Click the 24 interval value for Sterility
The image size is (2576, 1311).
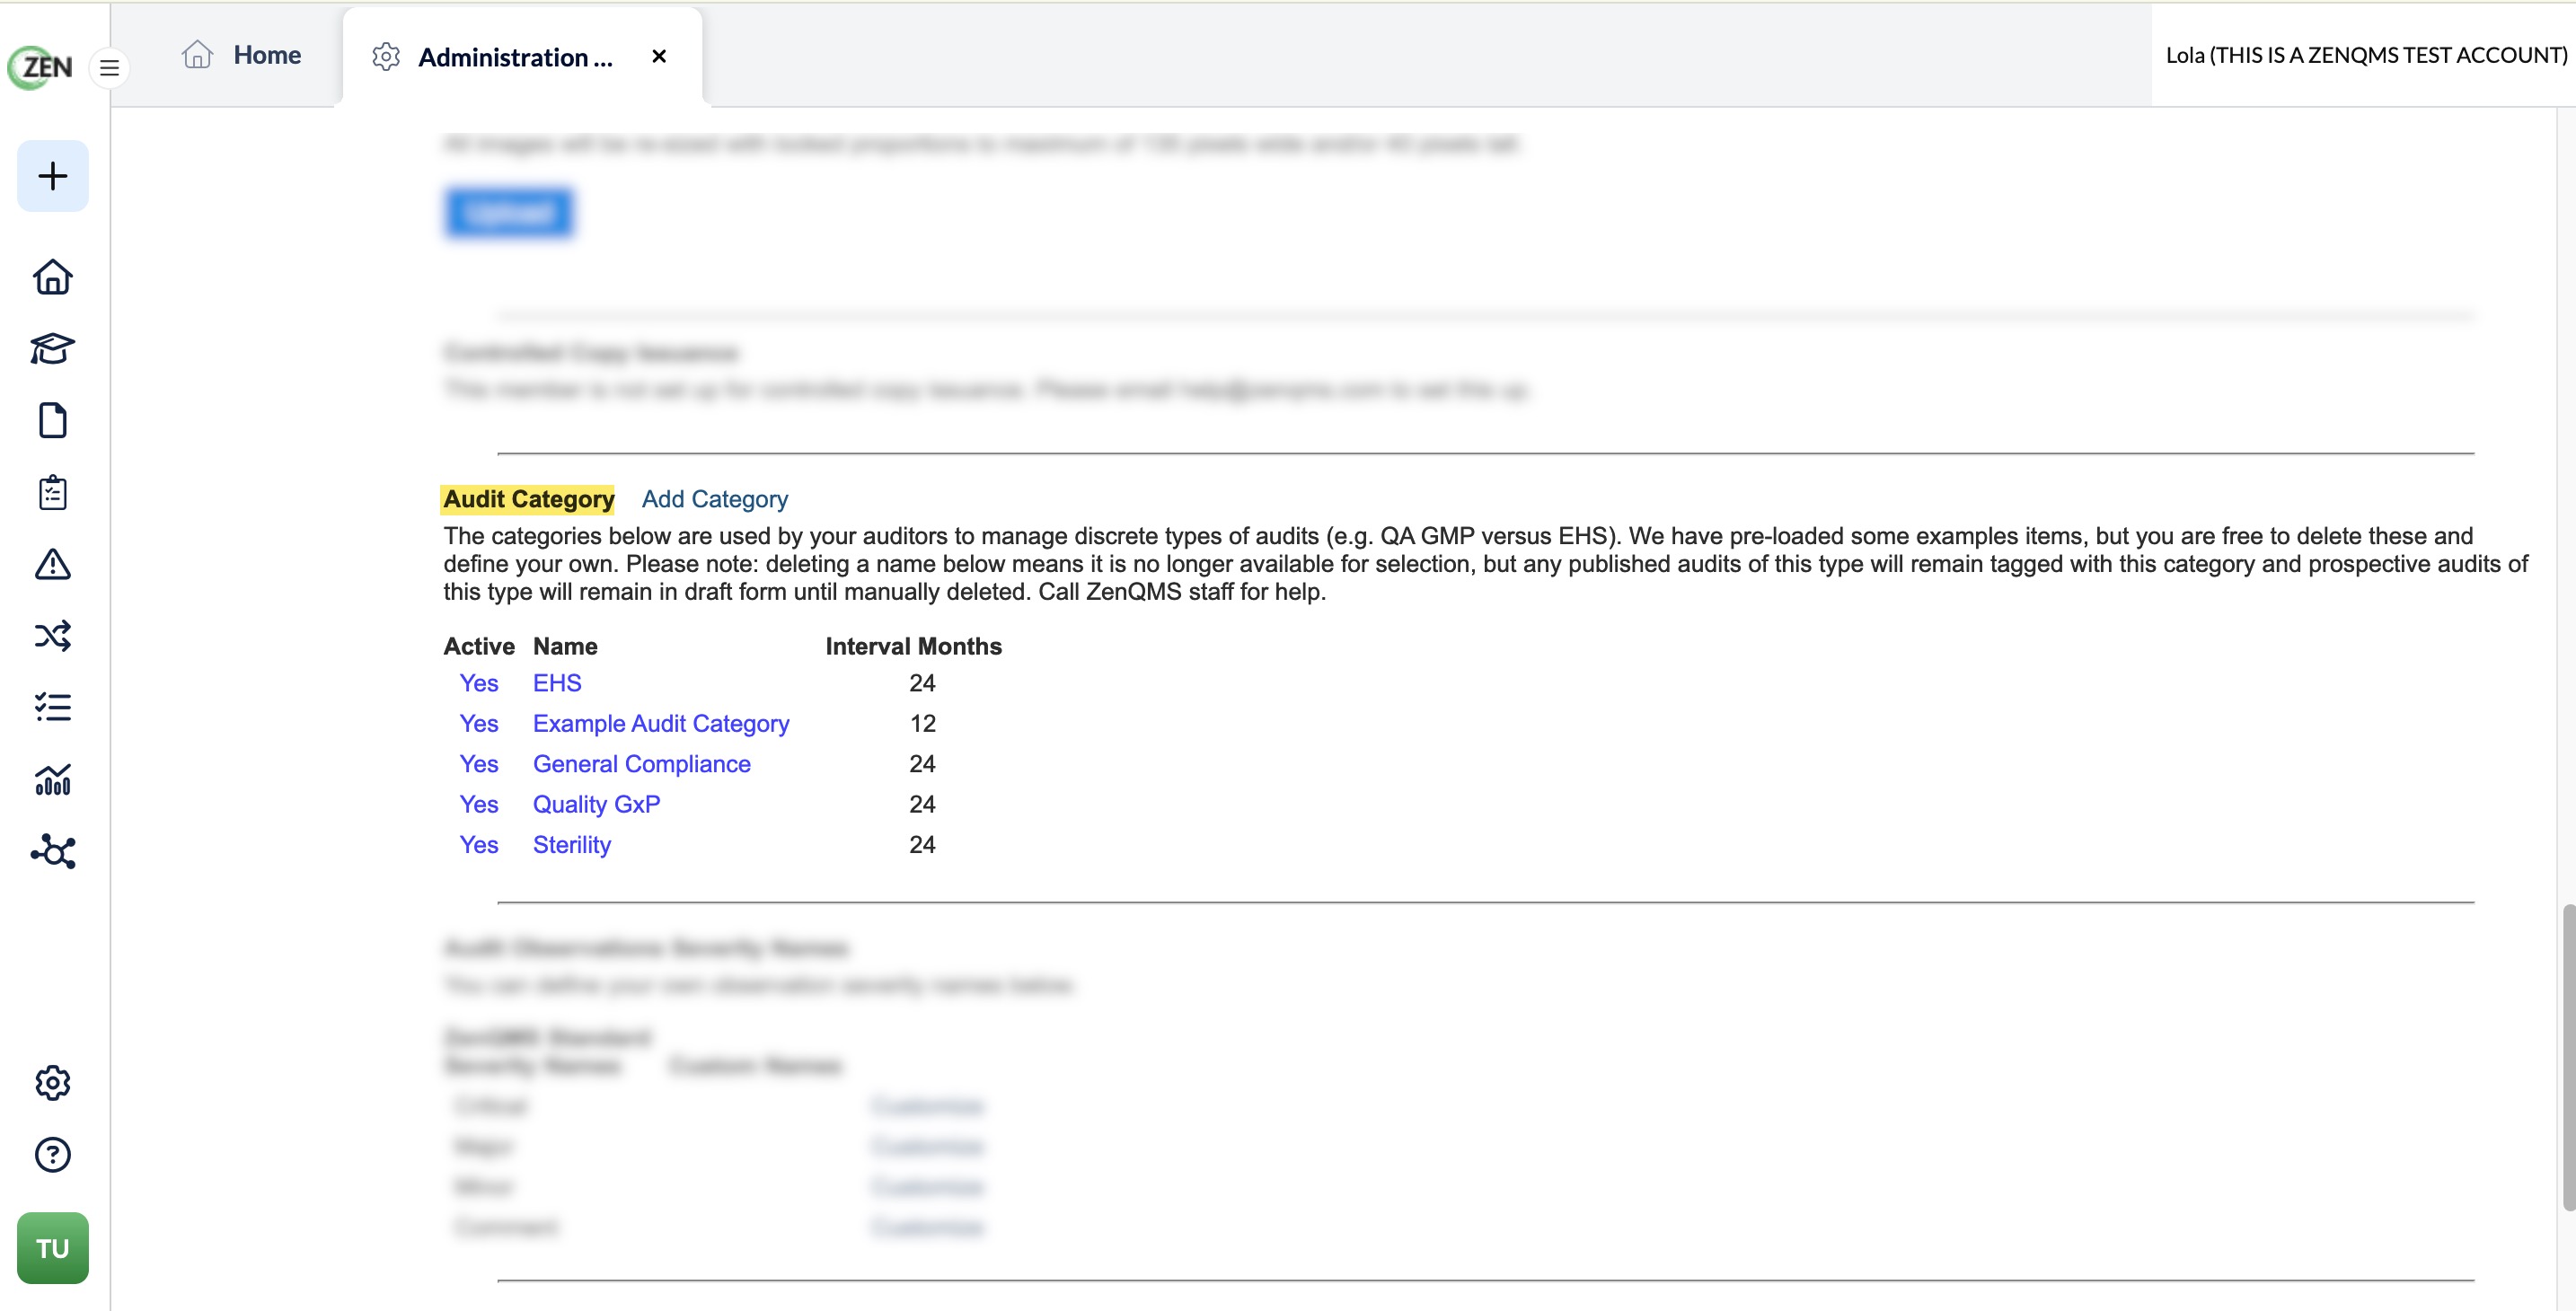tap(922, 845)
